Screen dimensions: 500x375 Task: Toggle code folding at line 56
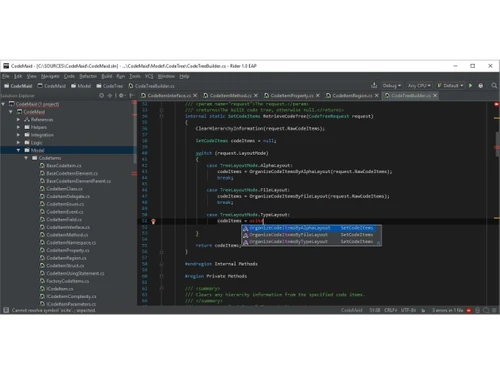coord(161,252)
